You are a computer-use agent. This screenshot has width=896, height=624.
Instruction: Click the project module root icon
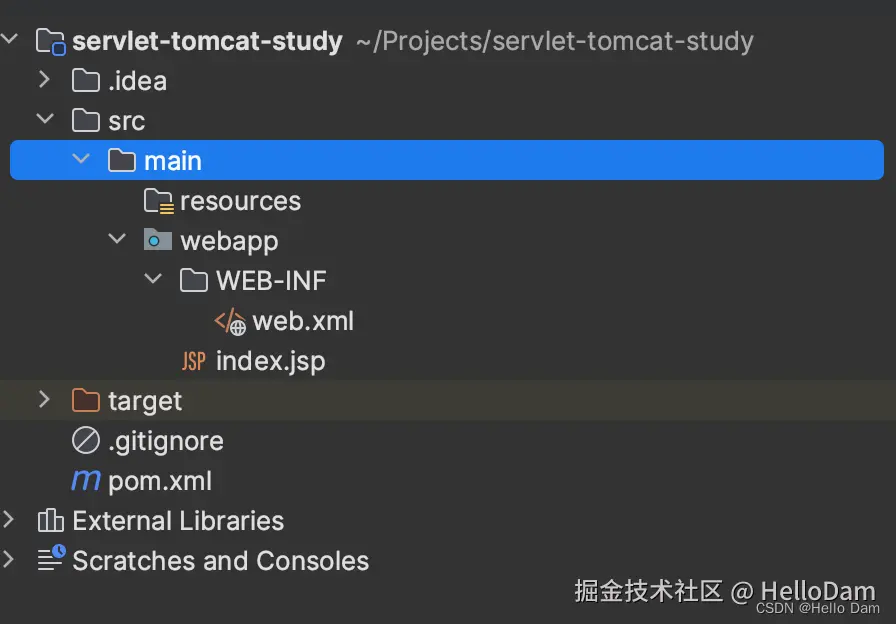(x=50, y=41)
